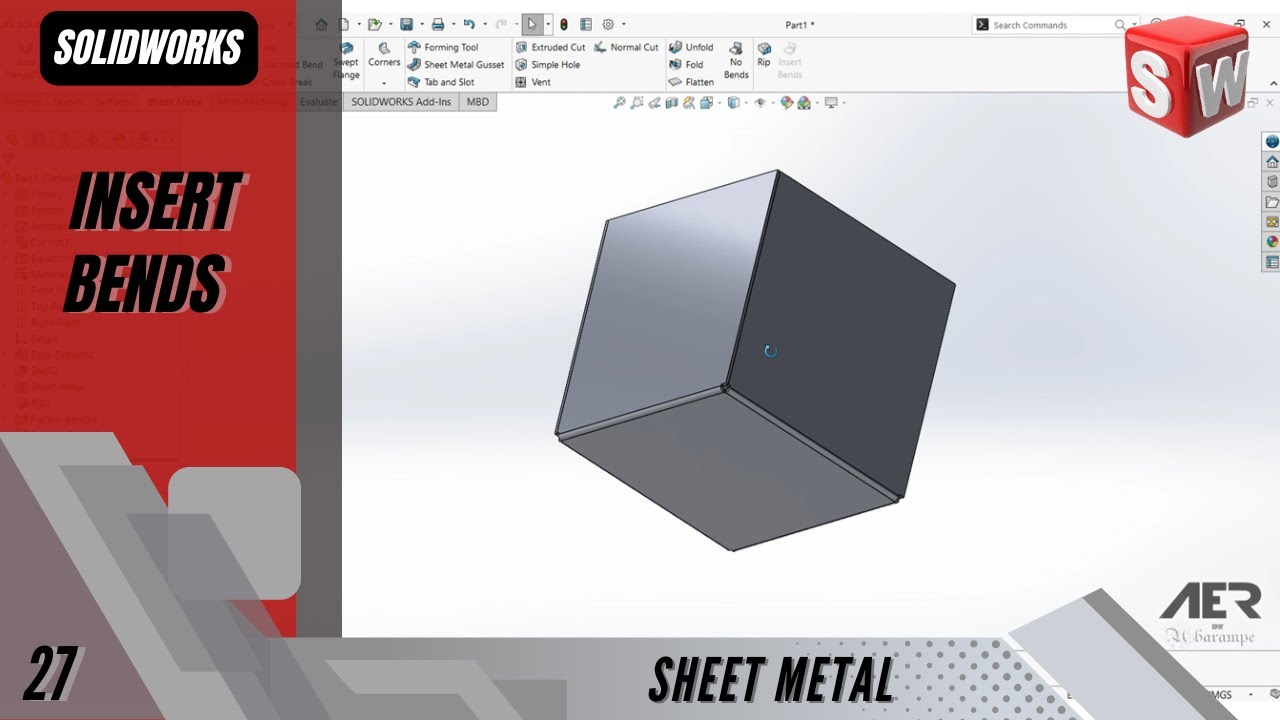The width and height of the screenshot is (1280, 720).
Task: Choose the Extruded Cut command
Action: tap(550, 47)
